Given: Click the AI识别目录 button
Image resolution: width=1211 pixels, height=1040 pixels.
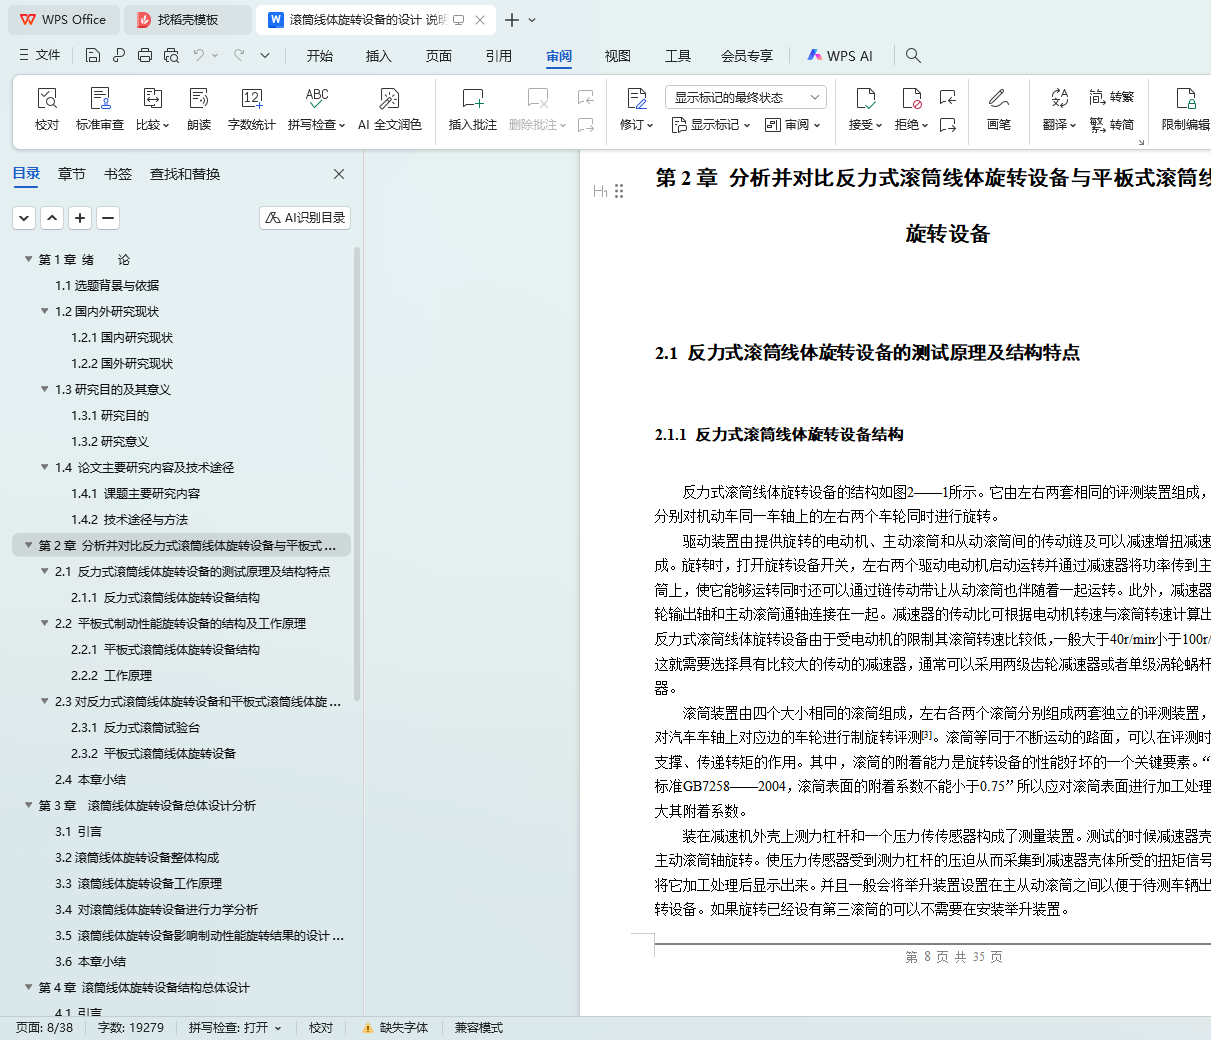Looking at the screenshot, I should (x=305, y=217).
